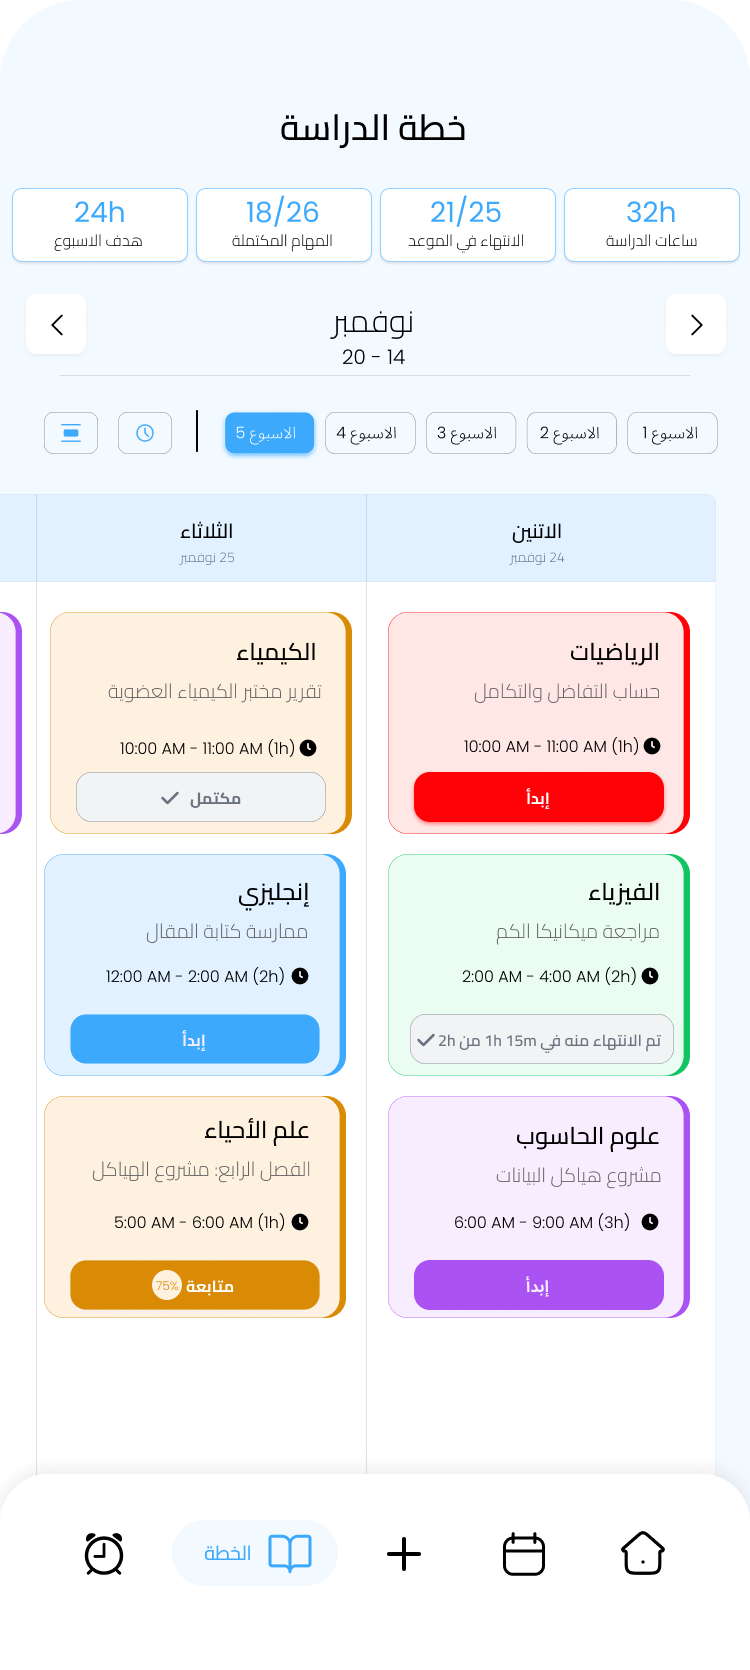Go to next month with the left chevron
Screen dimensions: 750x1670
click(x=56, y=324)
